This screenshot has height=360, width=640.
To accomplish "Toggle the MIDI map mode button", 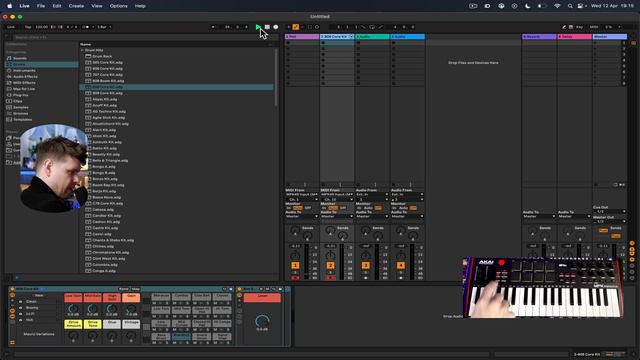I will tap(594, 27).
